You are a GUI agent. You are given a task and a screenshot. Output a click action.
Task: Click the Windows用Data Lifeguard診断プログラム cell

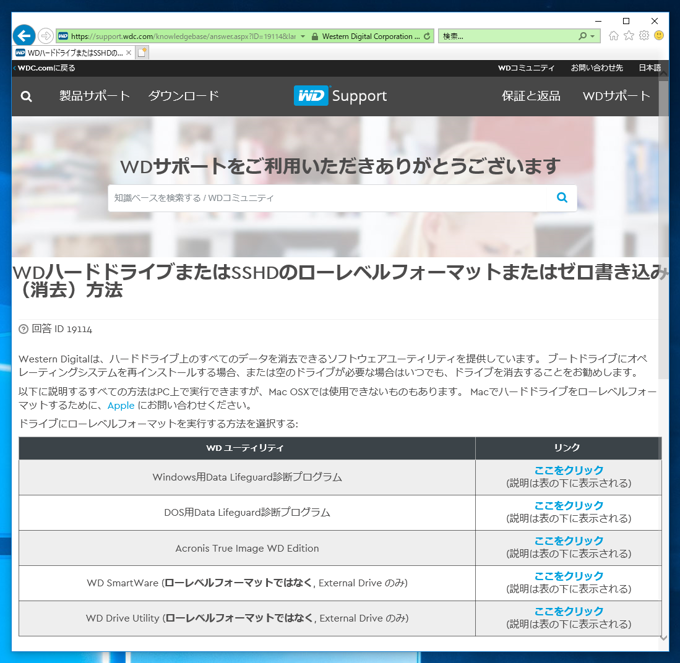tap(247, 477)
